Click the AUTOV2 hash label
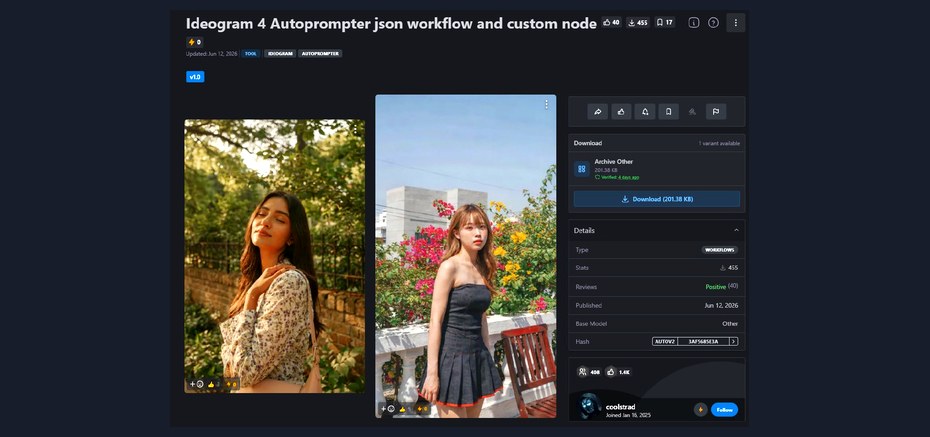 tap(665, 342)
